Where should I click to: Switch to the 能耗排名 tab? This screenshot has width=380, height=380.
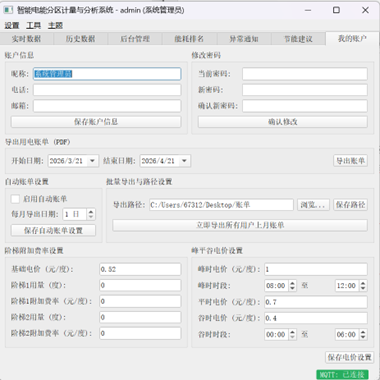pyautogui.click(x=189, y=39)
